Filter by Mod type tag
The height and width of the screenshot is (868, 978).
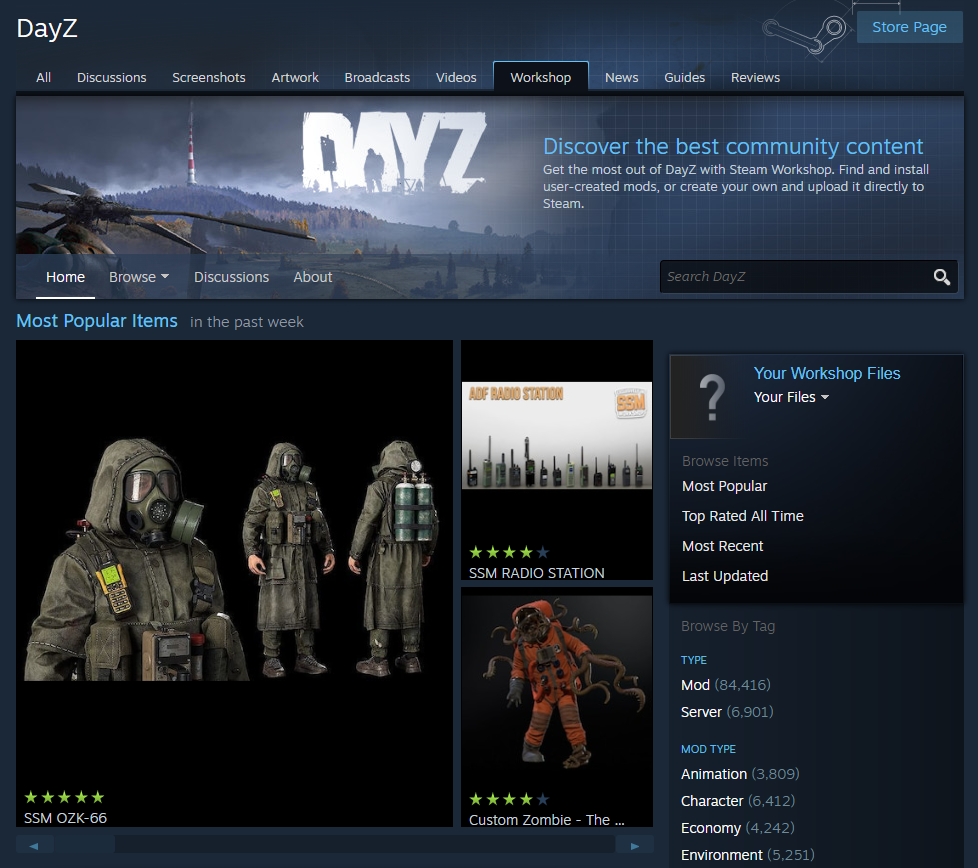coord(725,685)
